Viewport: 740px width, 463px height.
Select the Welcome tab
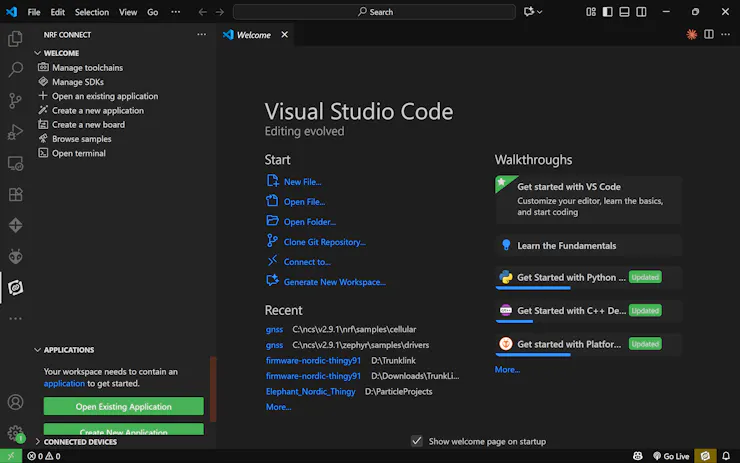pyautogui.click(x=255, y=35)
